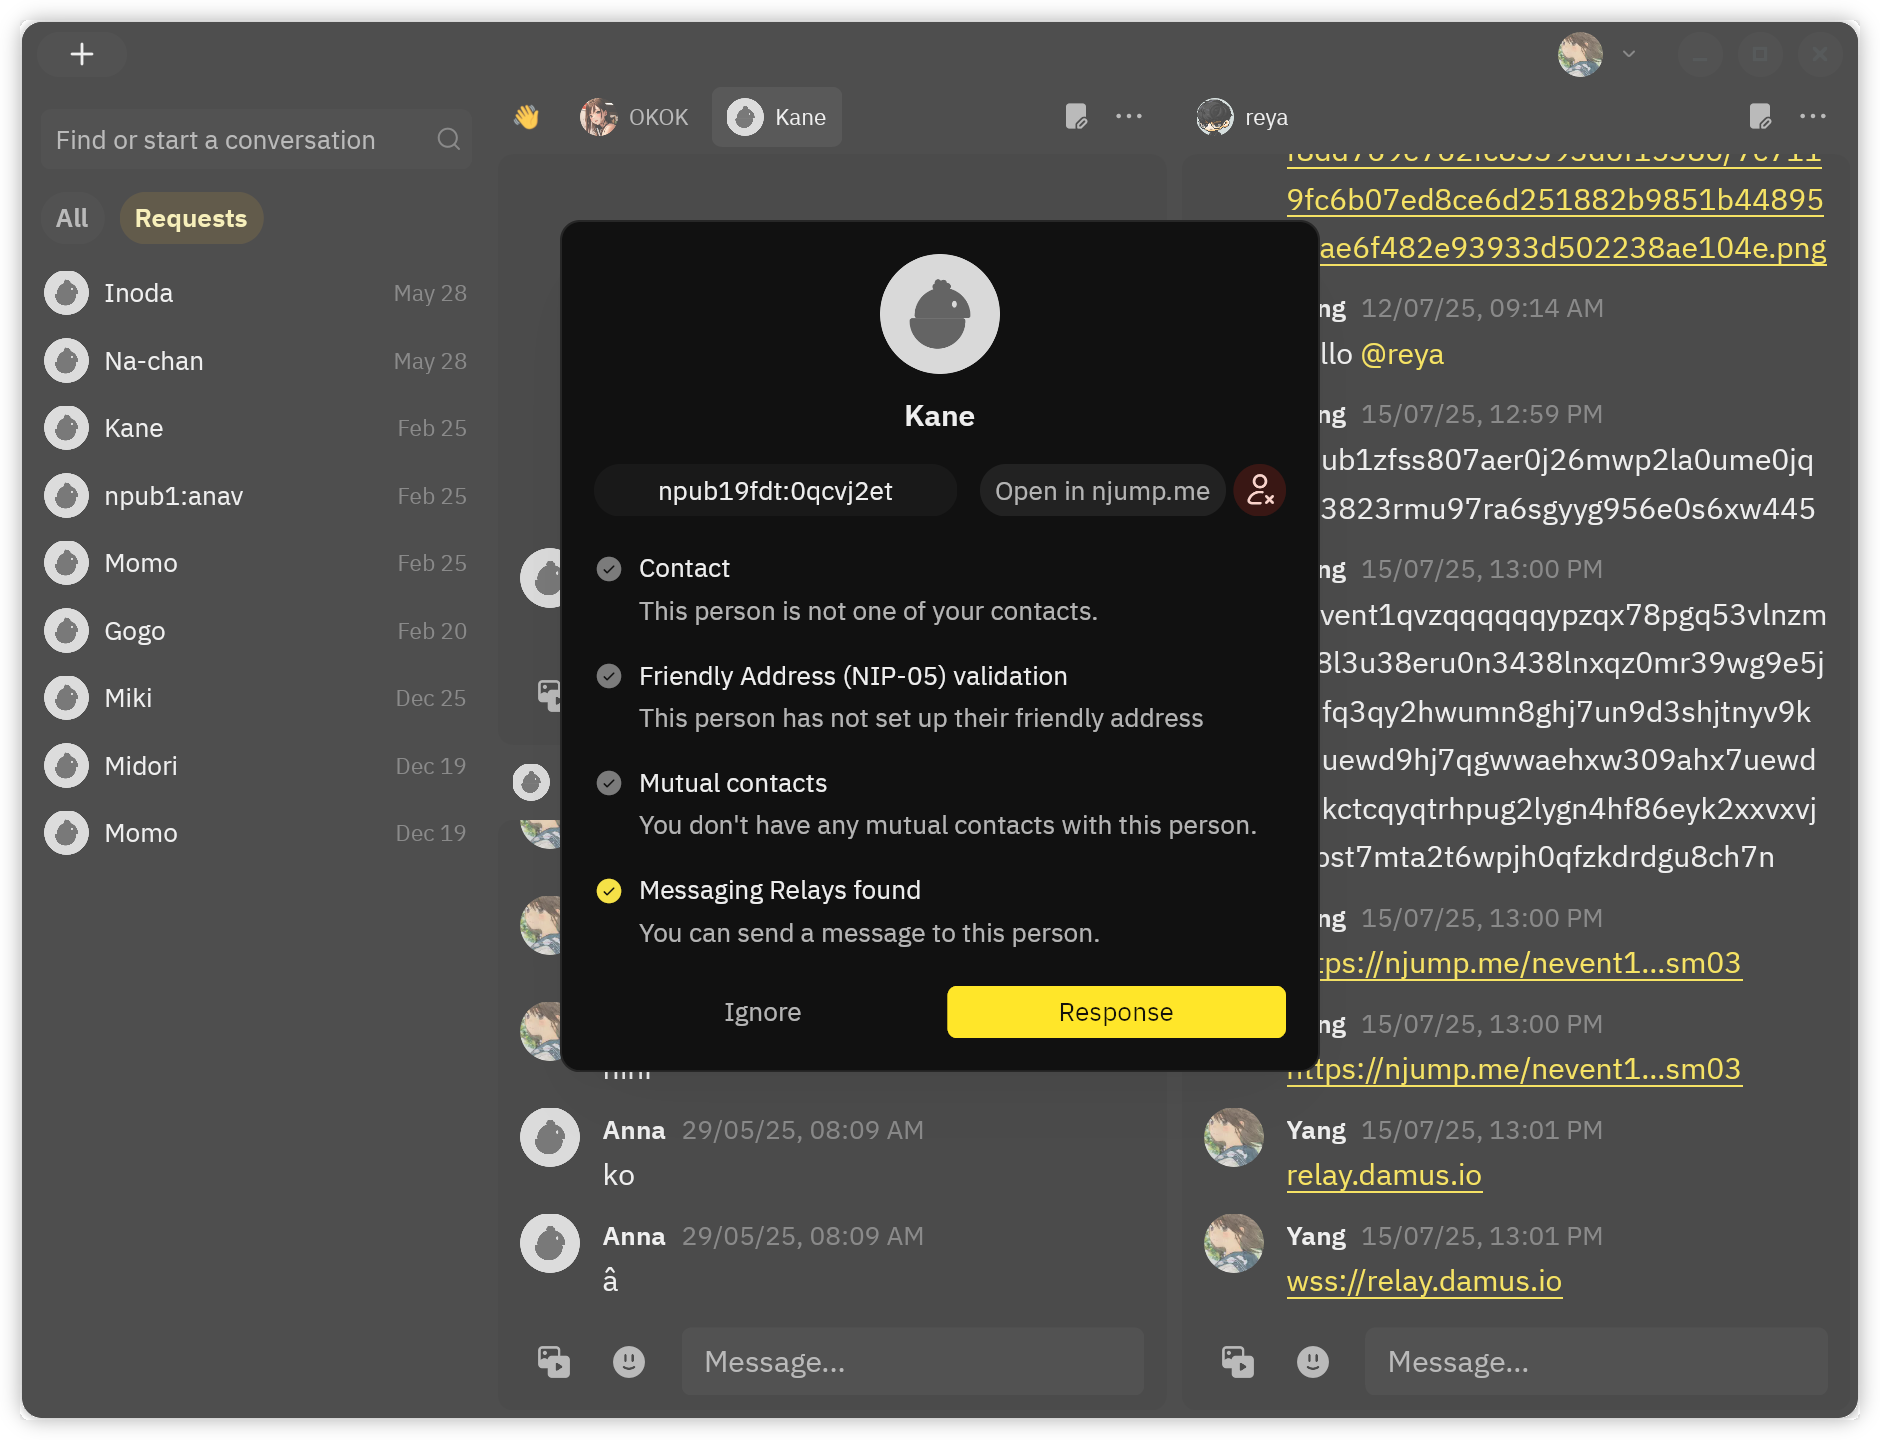Expand the profile avatar dropdown chevron
The image size is (1880, 1440).
pos(1629,54)
